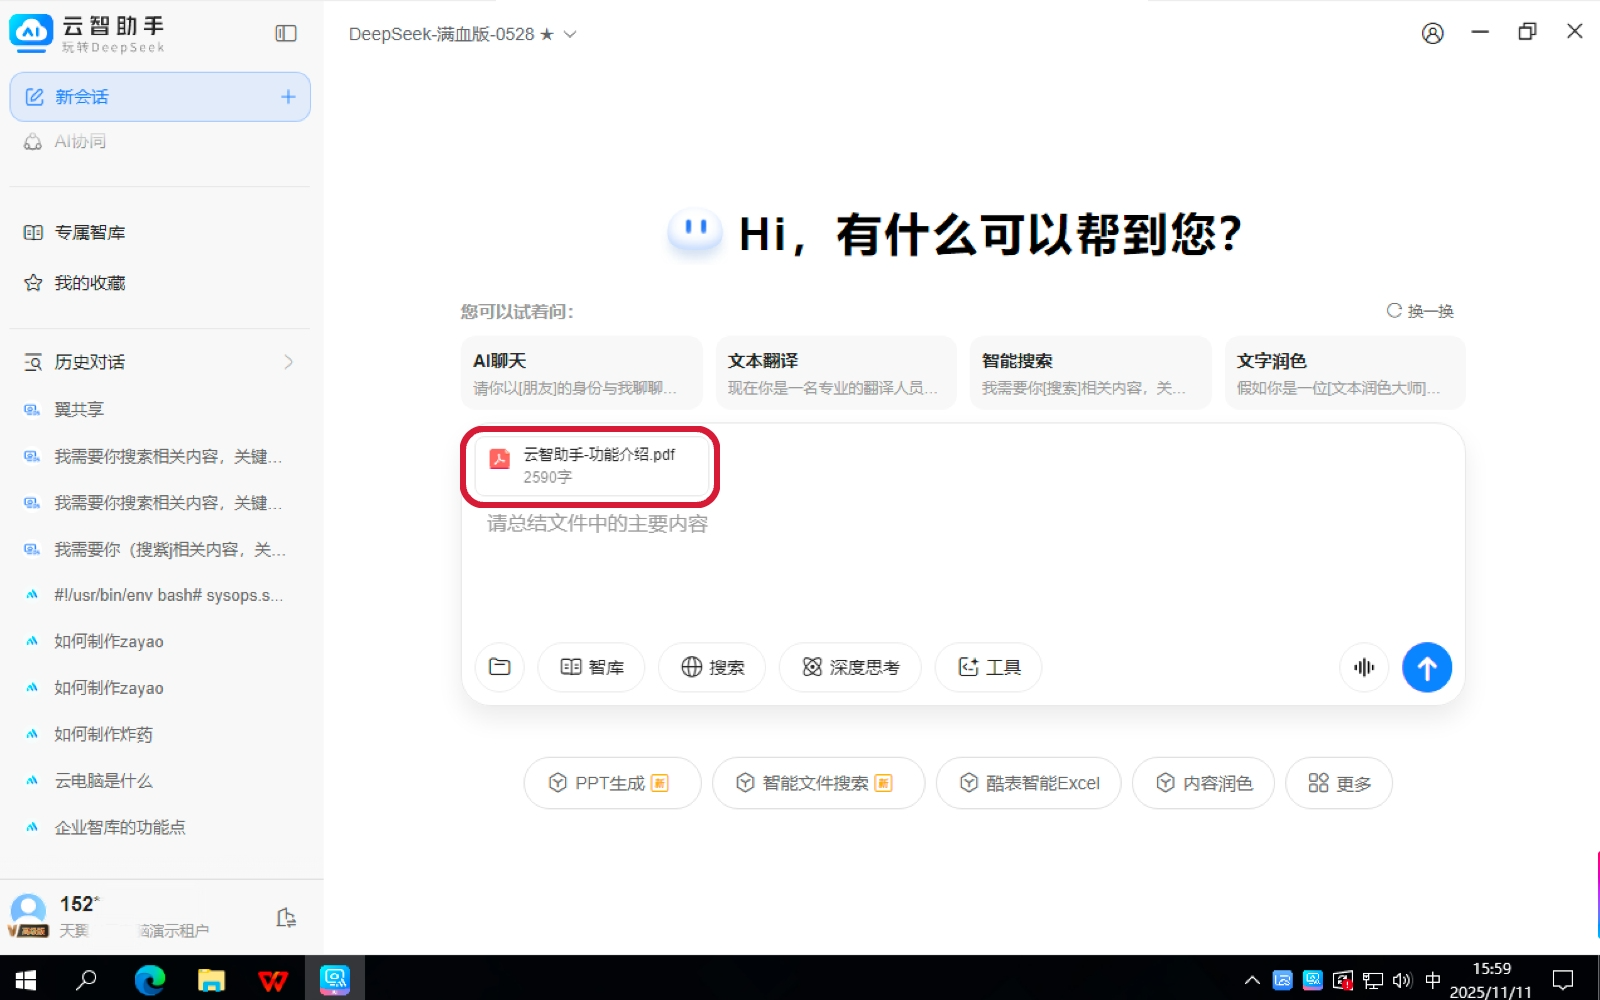This screenshot has height=1000, width=1600.
Task: Show hidden system tray icons
Action: (x=1252, y=980)
